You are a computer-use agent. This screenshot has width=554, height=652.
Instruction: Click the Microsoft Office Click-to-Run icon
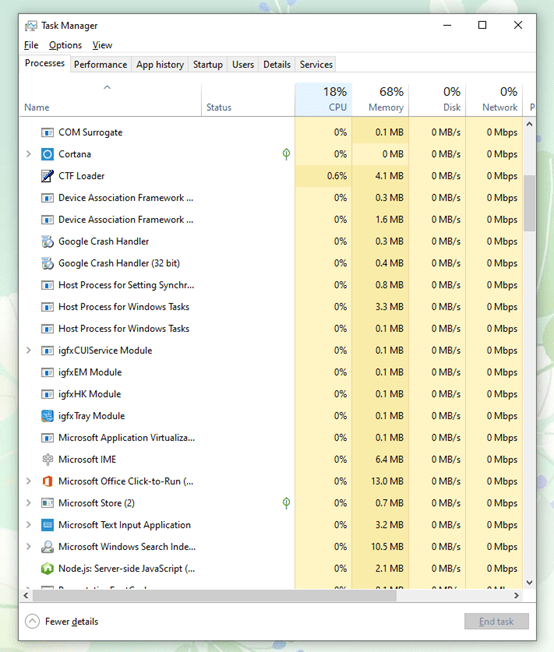coord(47,482)
